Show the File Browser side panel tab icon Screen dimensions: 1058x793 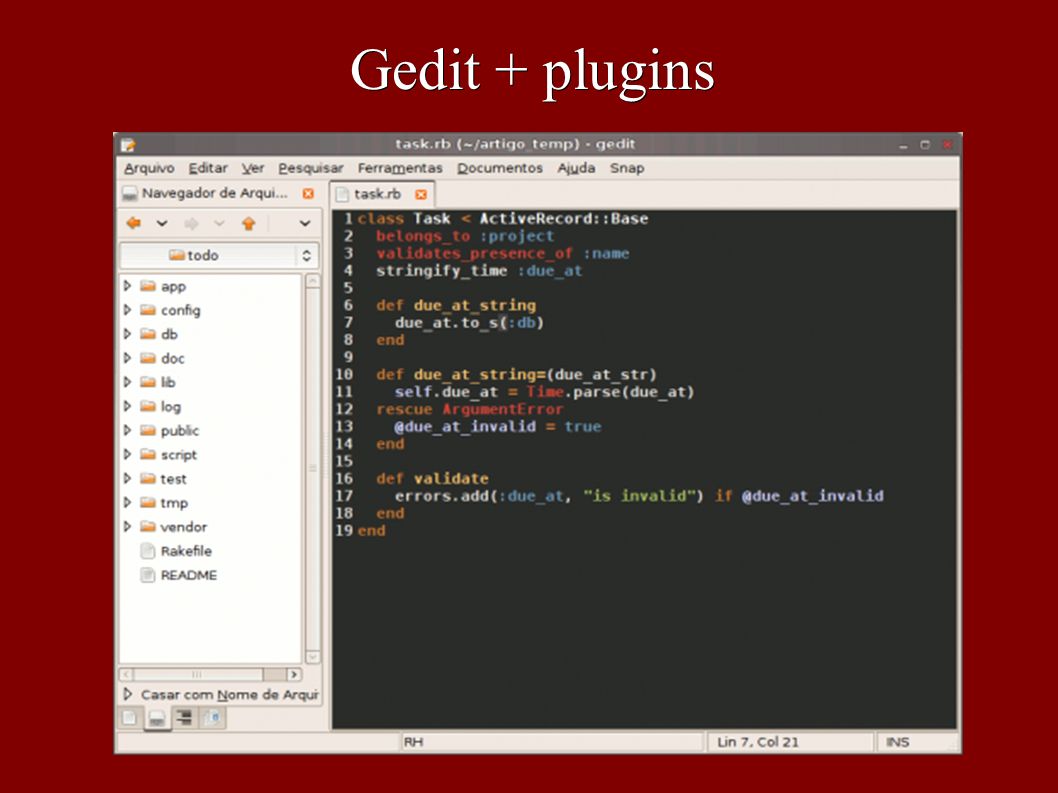pos(157,718)
